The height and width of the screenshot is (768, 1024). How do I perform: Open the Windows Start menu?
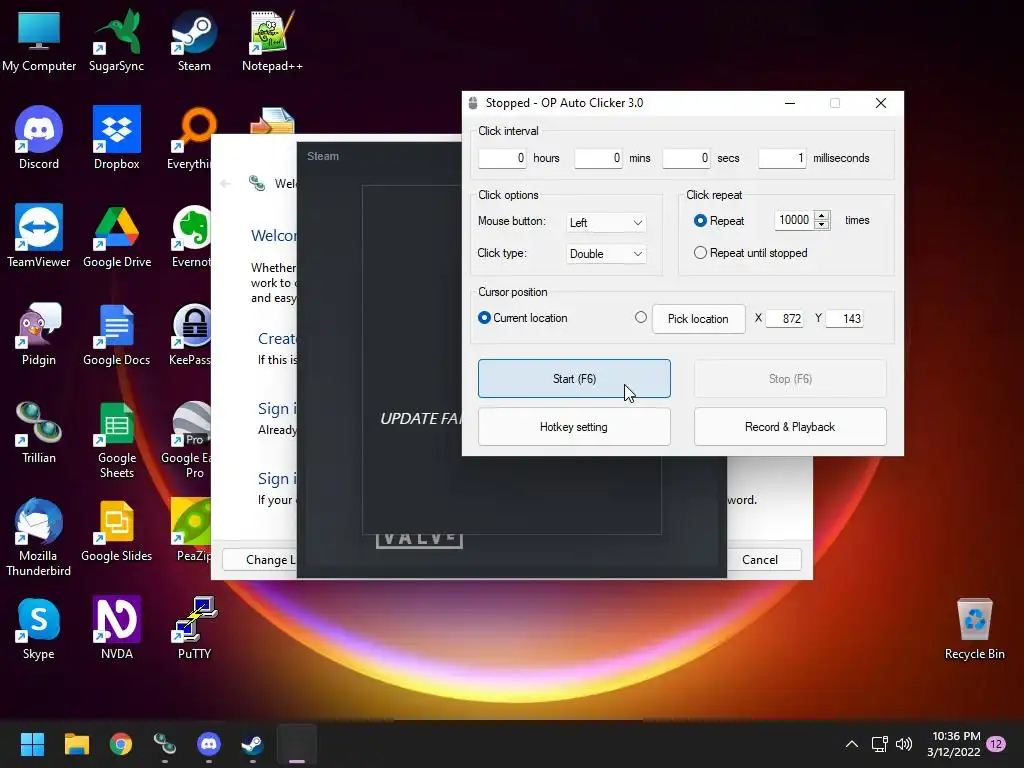point(32,744)
